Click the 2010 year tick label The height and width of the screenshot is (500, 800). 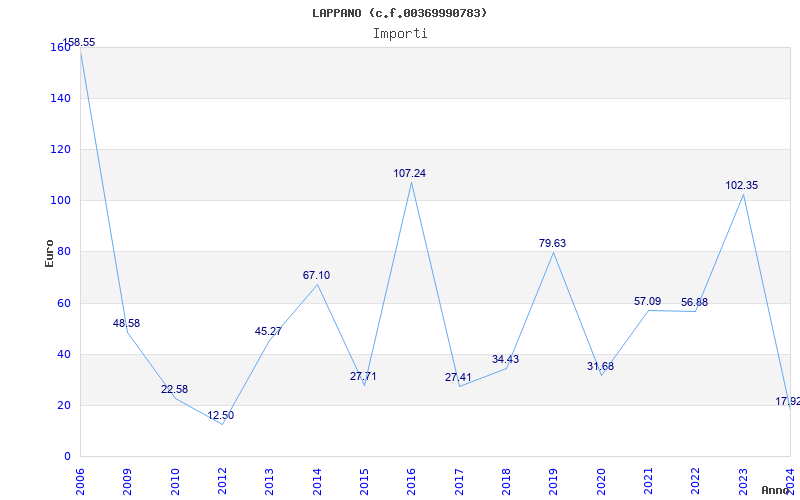pyautogui.click(x=175, y=482)
